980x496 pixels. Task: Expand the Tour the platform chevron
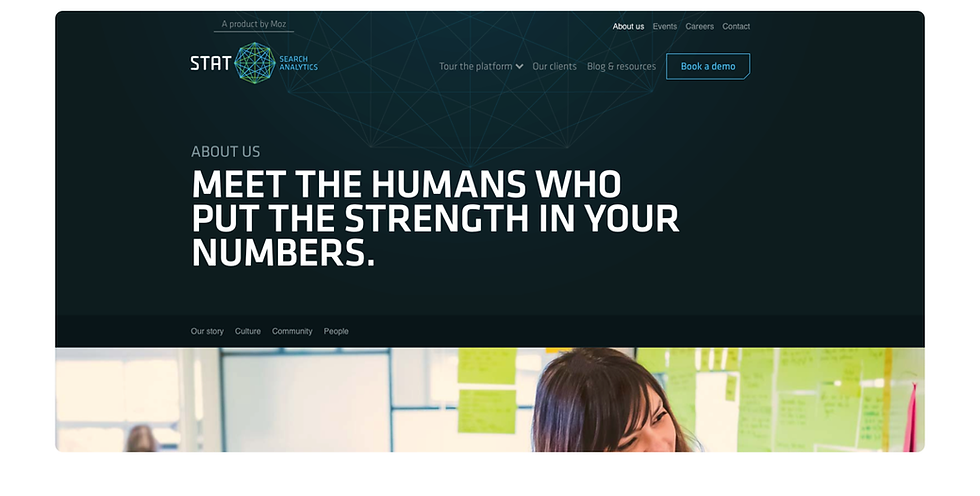[x=519, y=66]
